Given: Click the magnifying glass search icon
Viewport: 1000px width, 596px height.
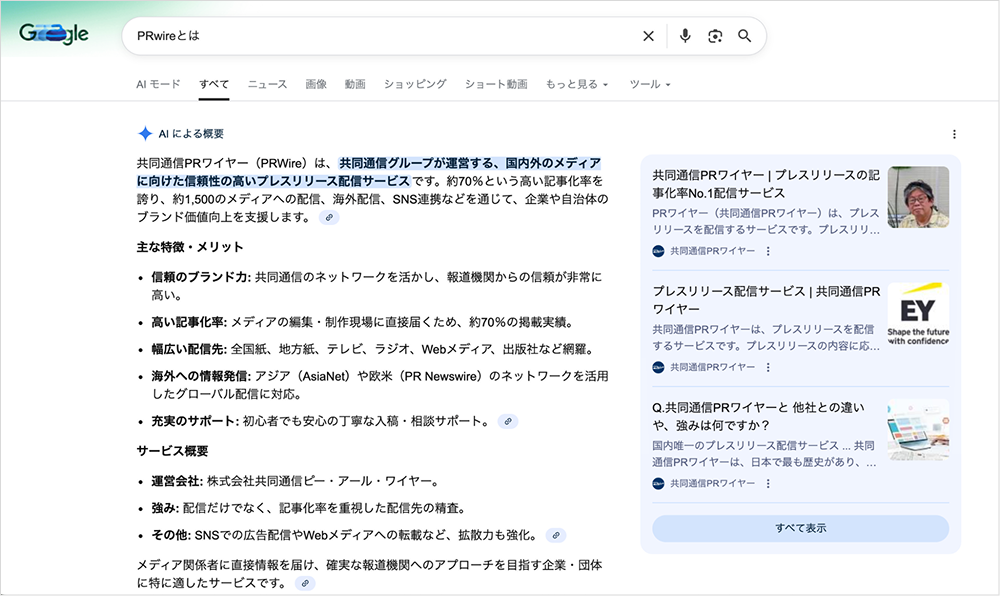Looking at the screenshot, I should (x=745, y=36).
